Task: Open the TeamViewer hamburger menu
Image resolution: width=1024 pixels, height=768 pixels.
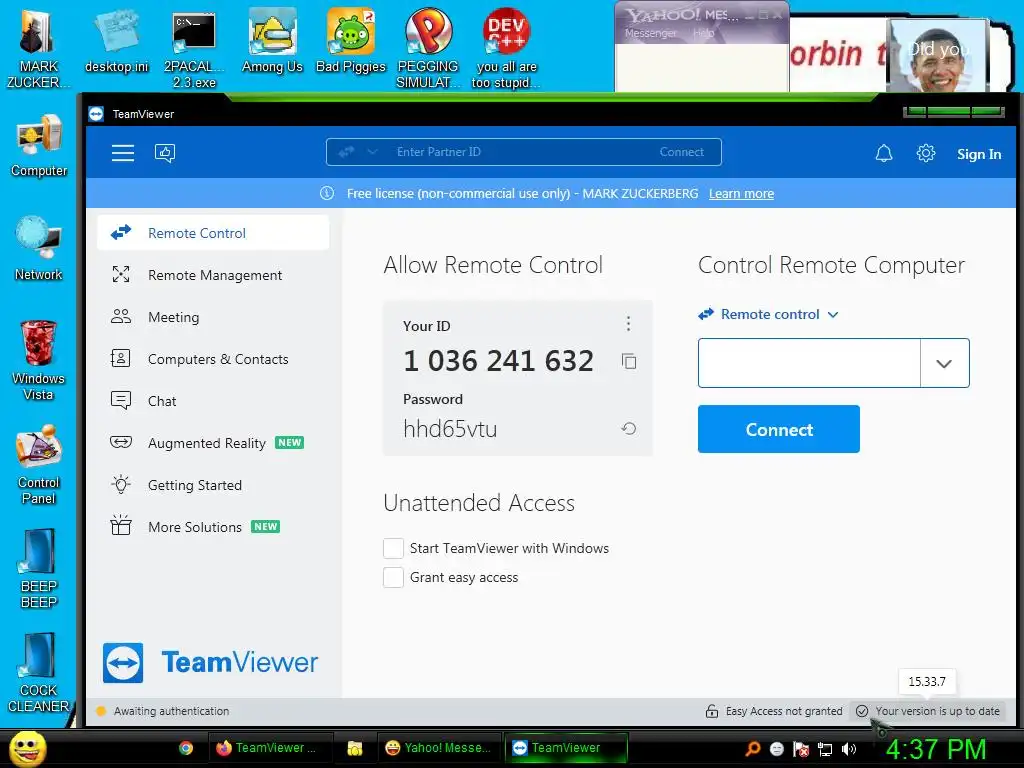Action: click(x=123, y=153)
